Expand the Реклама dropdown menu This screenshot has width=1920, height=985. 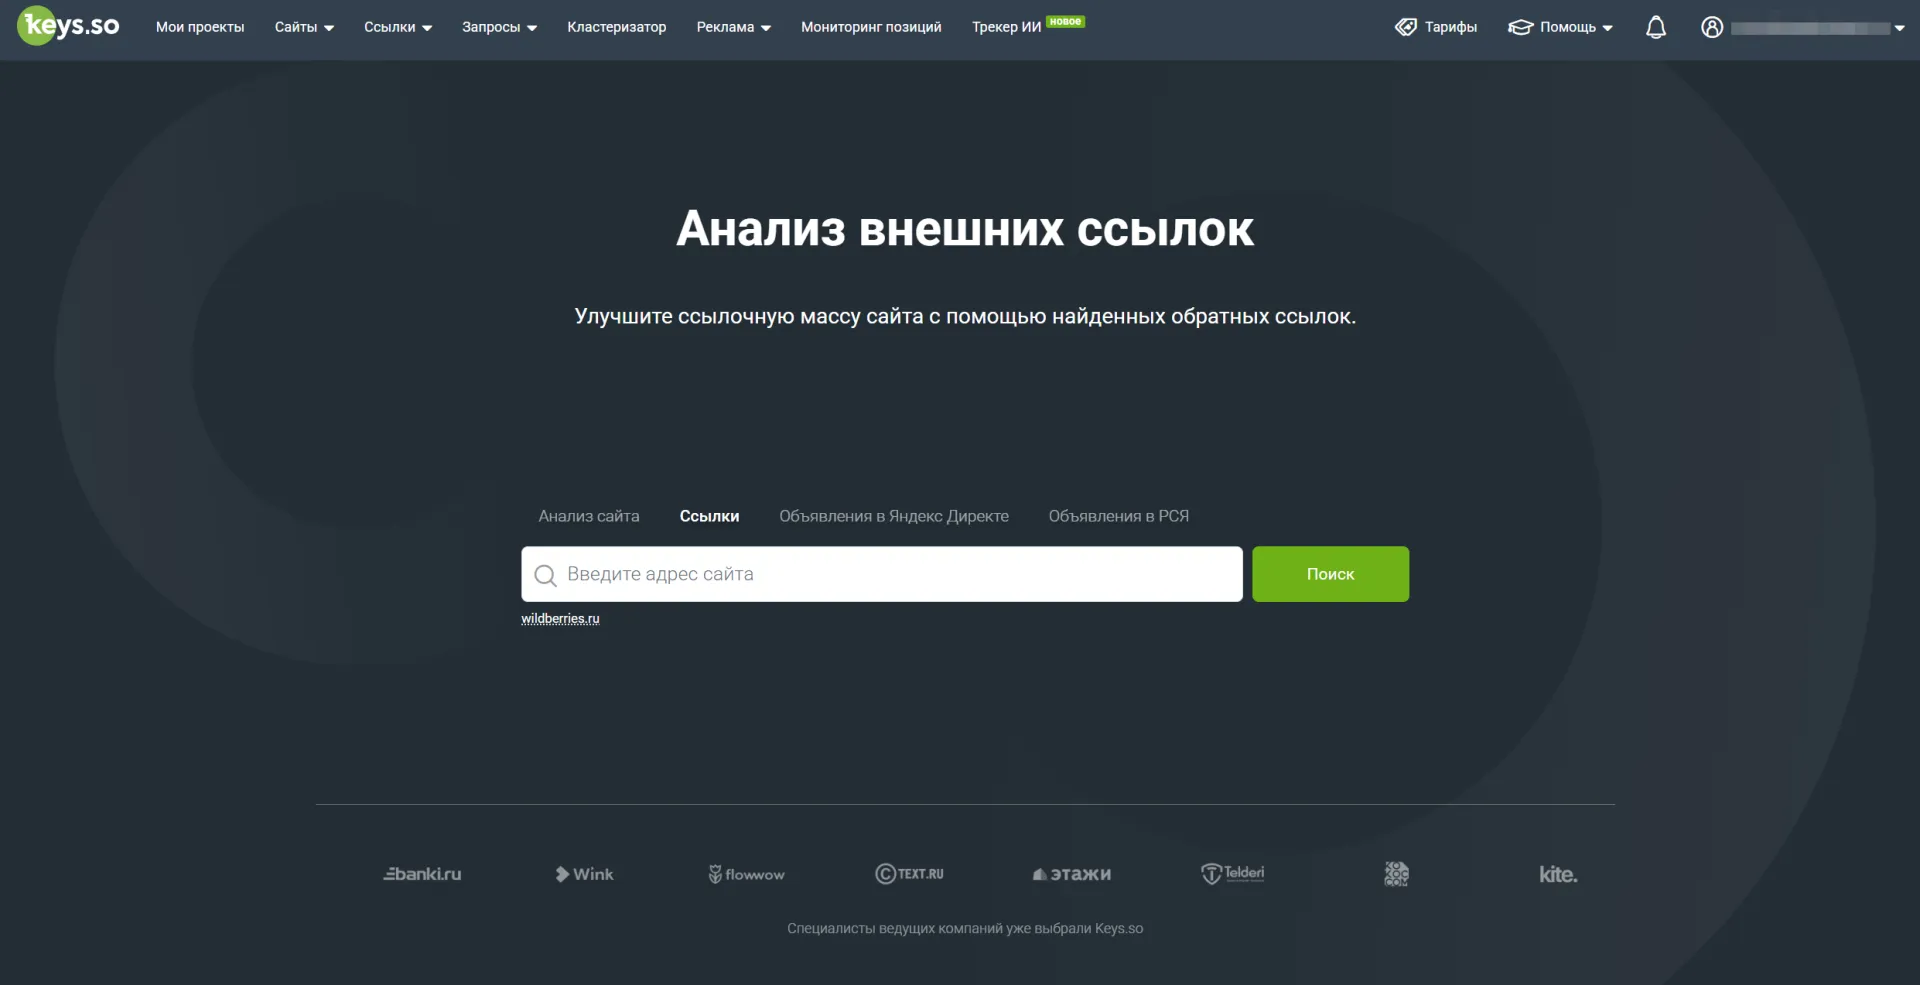click(733, 27)
